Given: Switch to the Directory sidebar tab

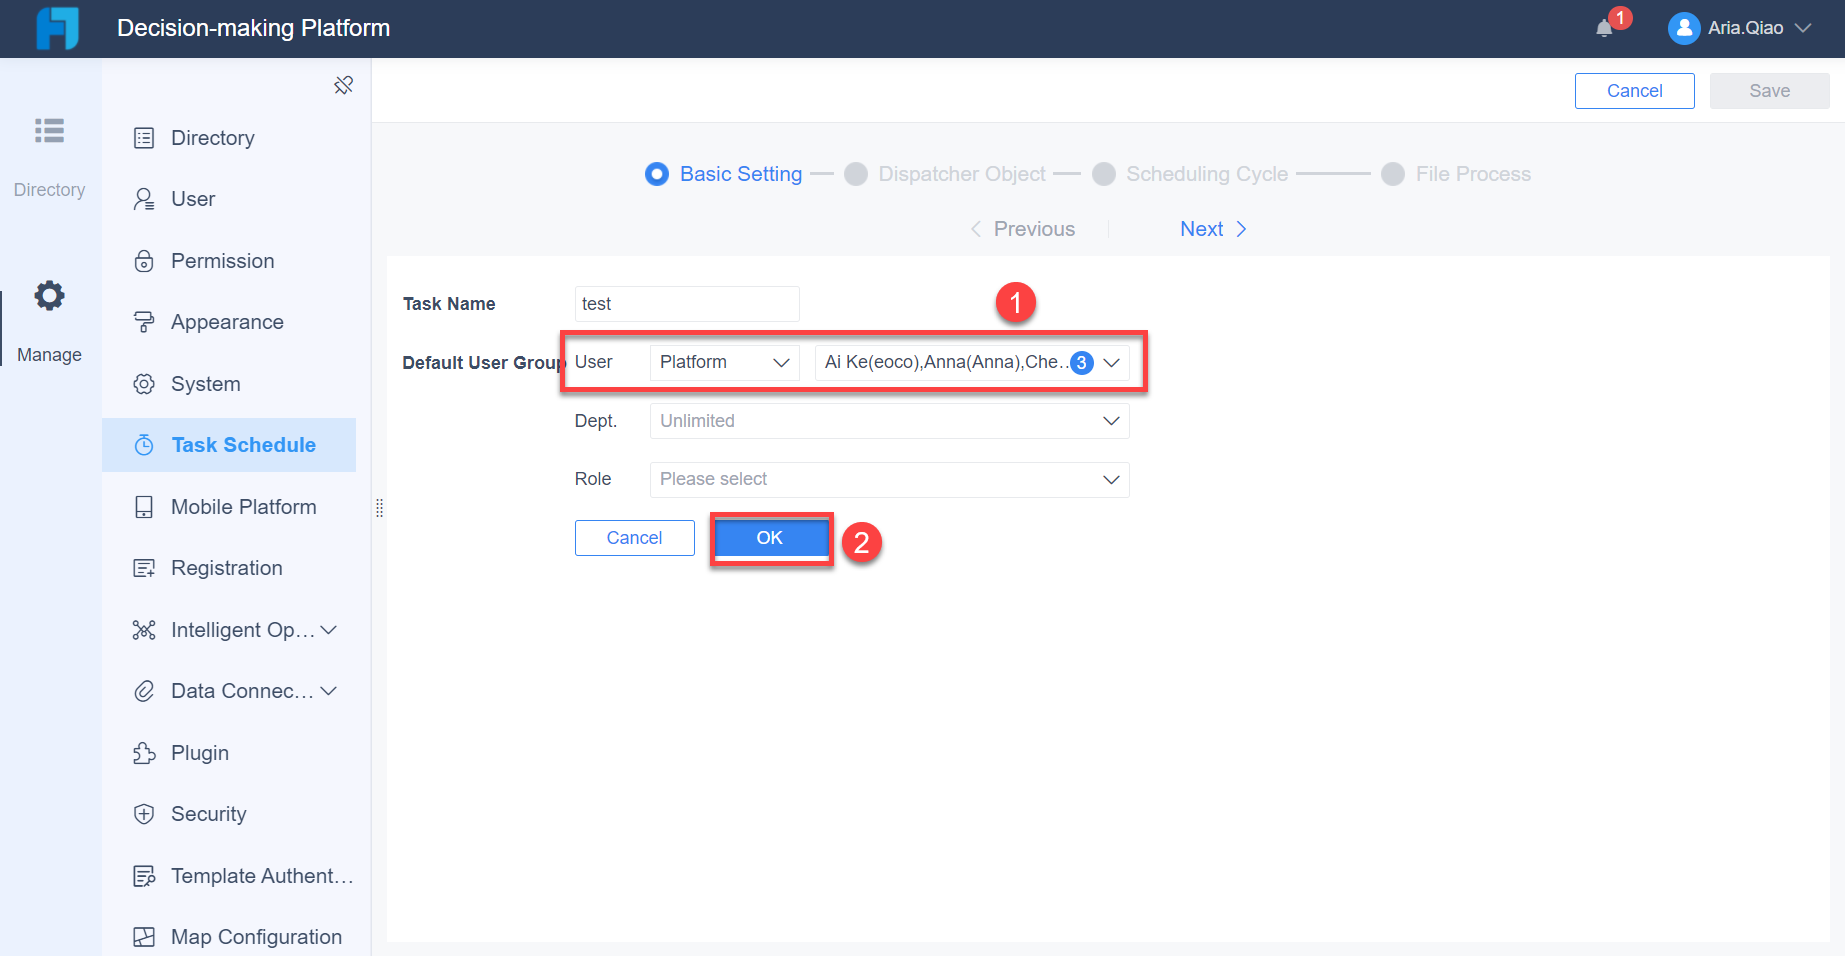Looking at the screenshot, I should [49, 155].
